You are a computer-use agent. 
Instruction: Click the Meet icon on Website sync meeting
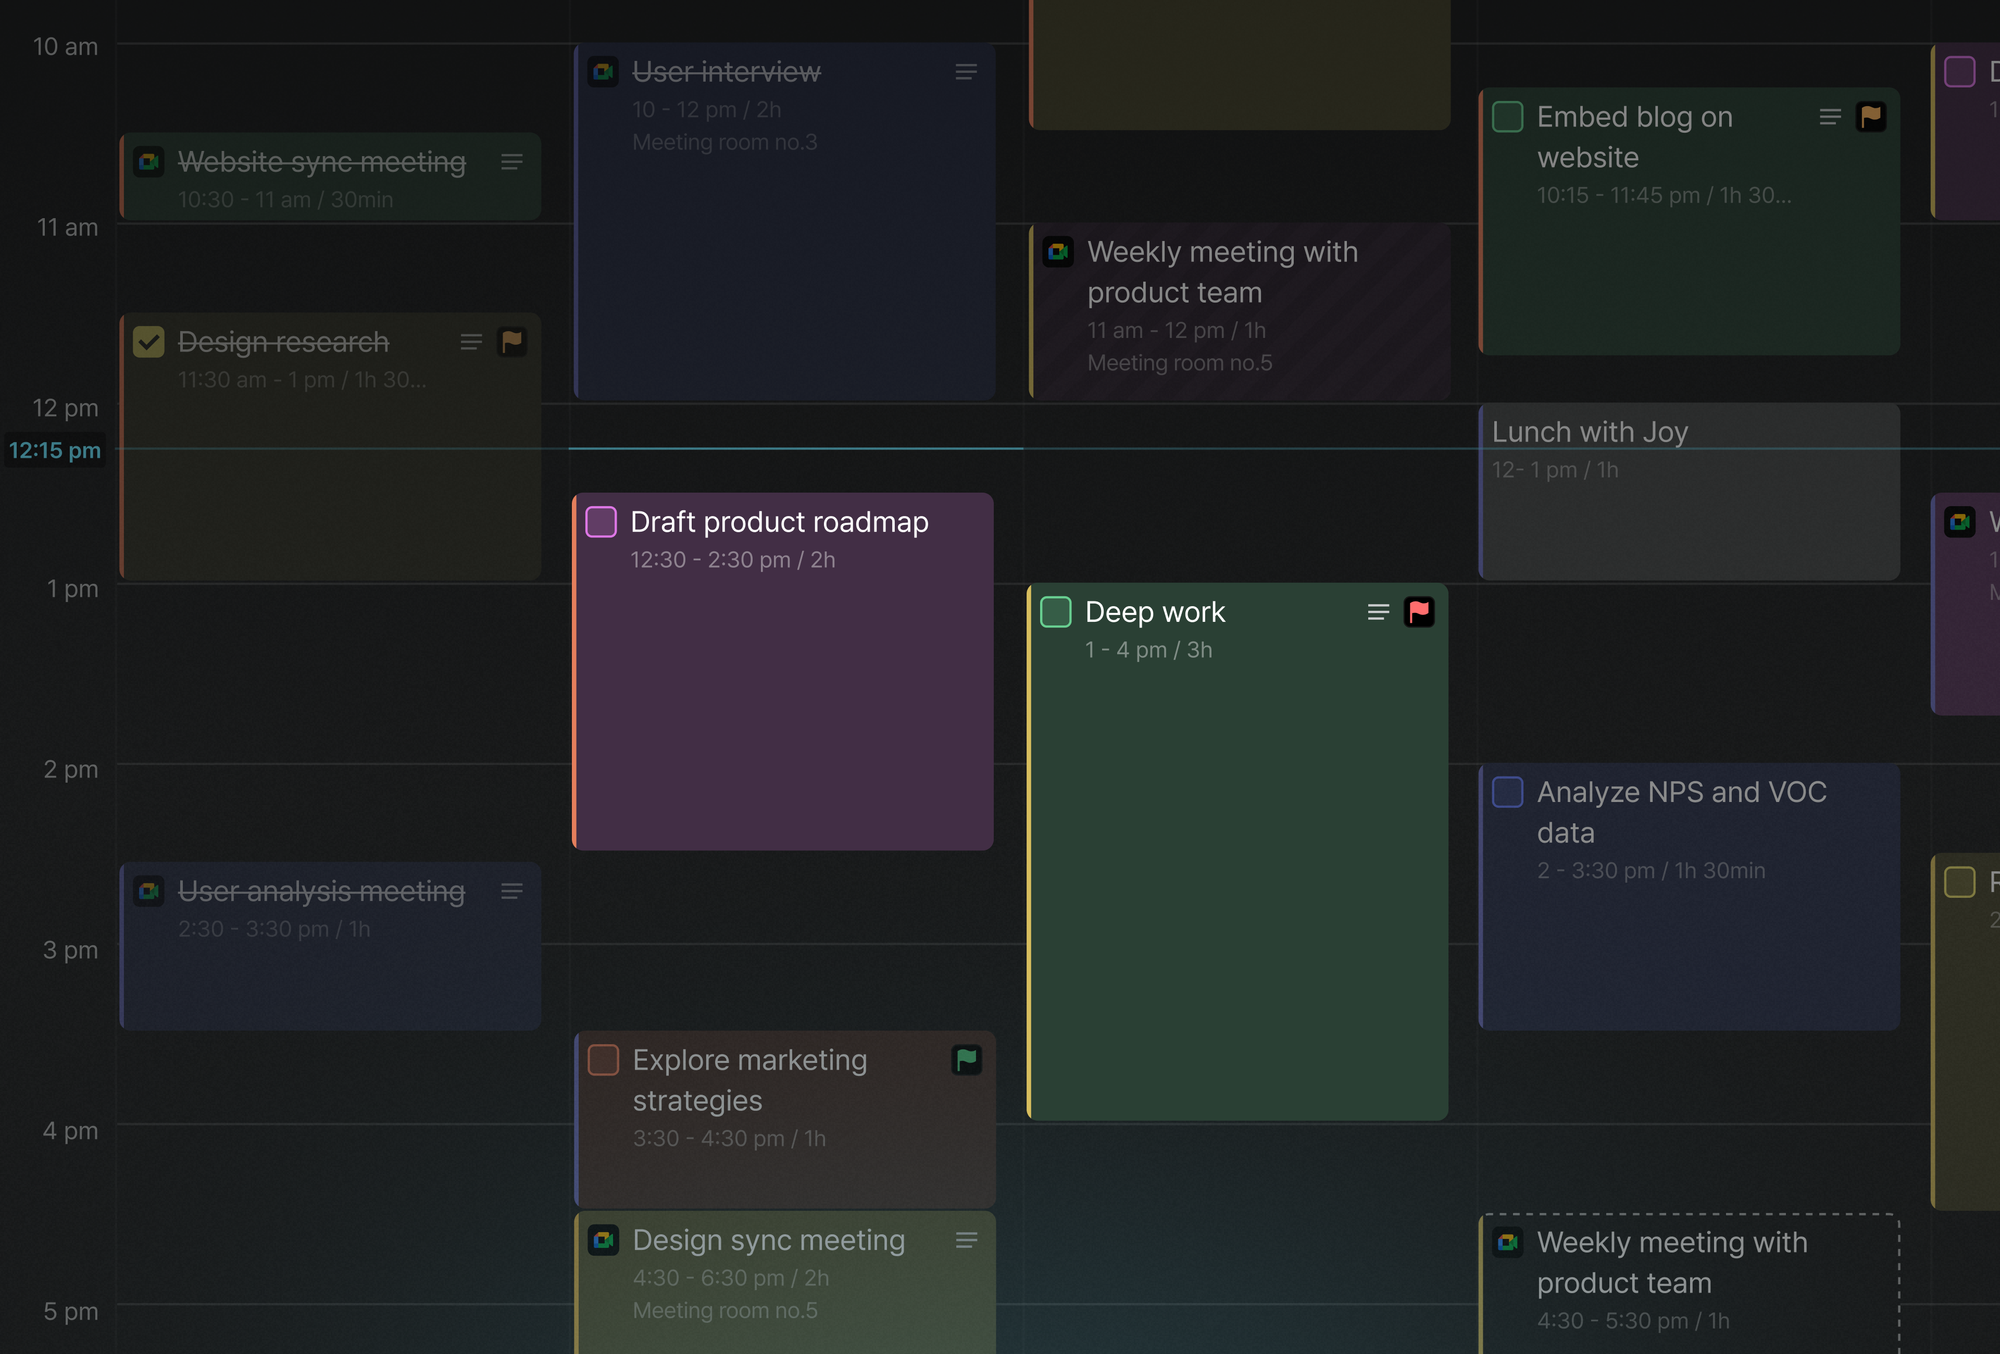tap(149, 162)
